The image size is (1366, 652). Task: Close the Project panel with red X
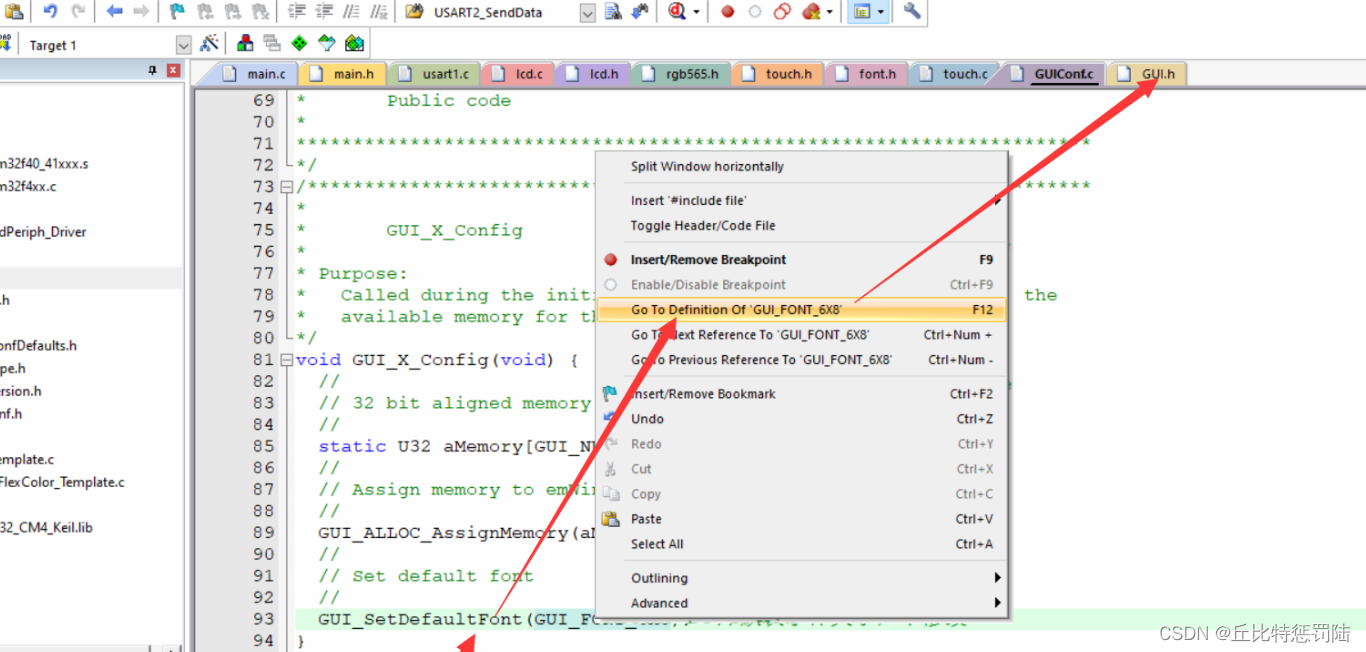tap(174, 71)
